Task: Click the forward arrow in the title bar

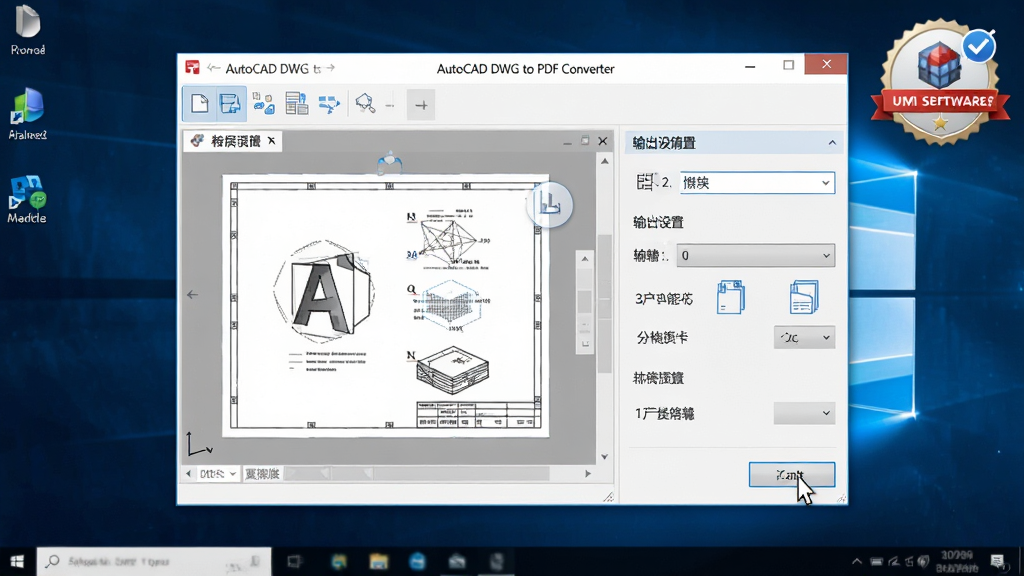Action: (x=330, y=68)
